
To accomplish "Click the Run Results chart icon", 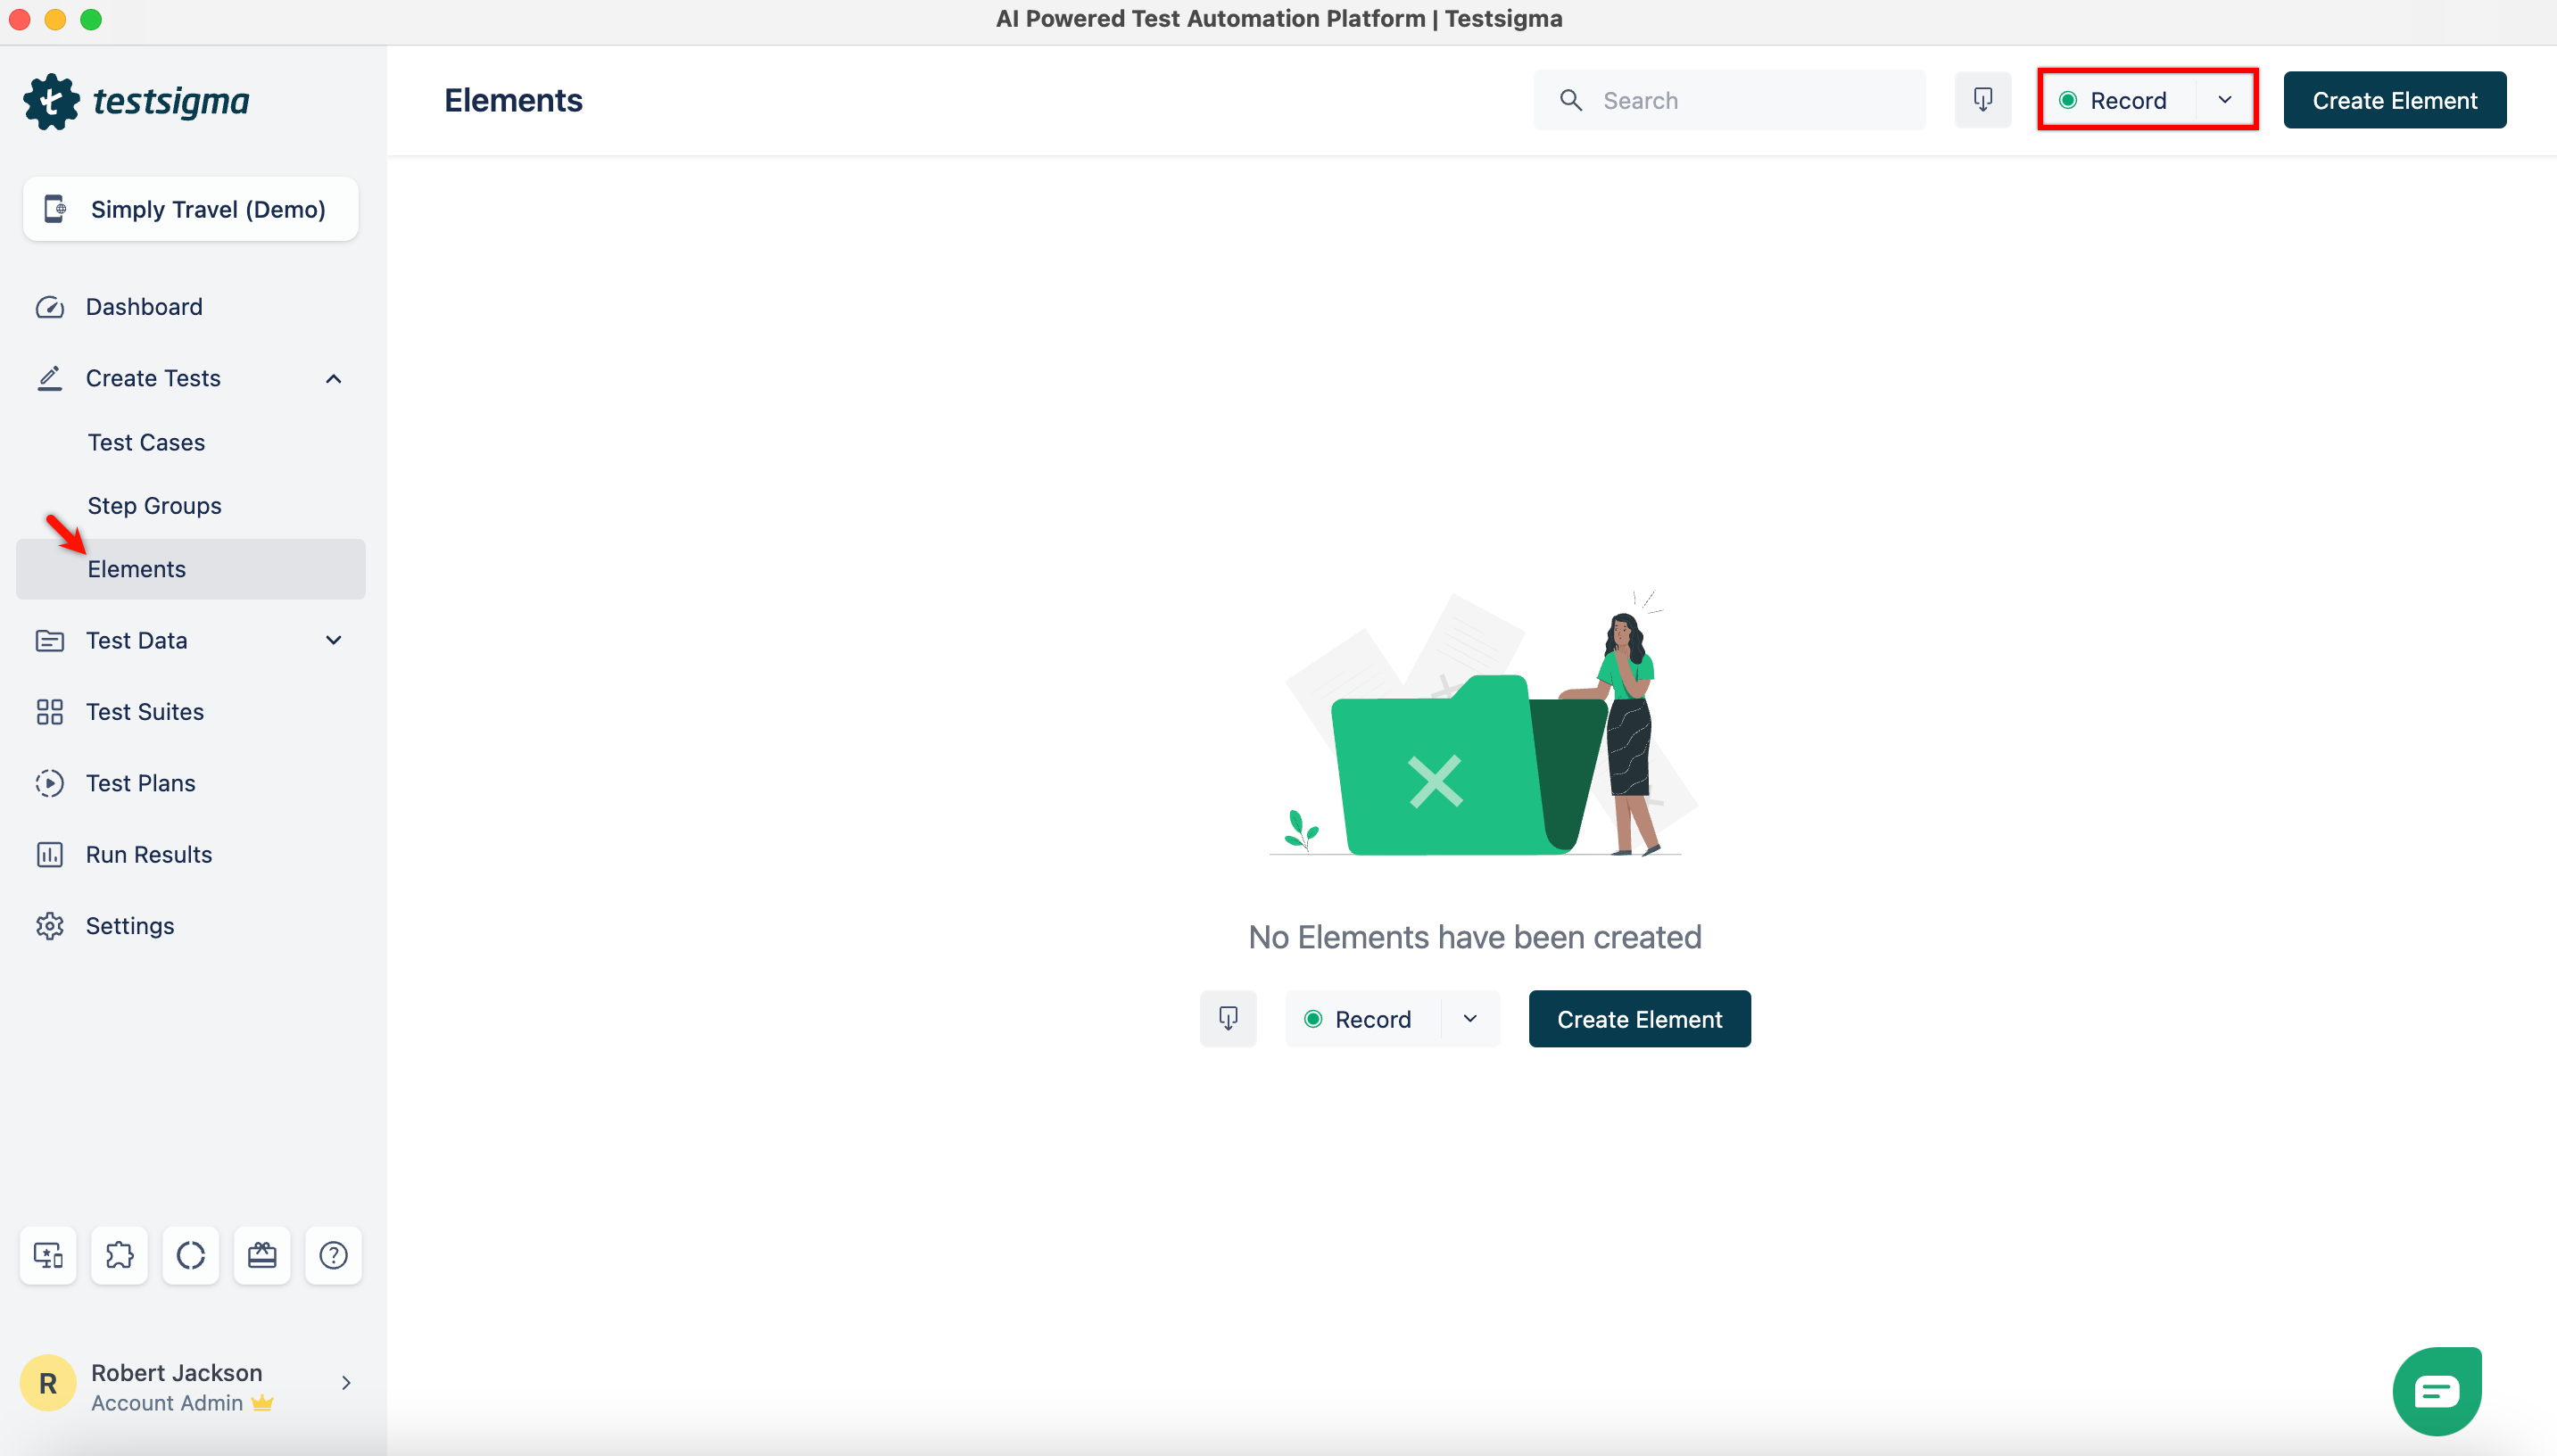I will point(49,855).
